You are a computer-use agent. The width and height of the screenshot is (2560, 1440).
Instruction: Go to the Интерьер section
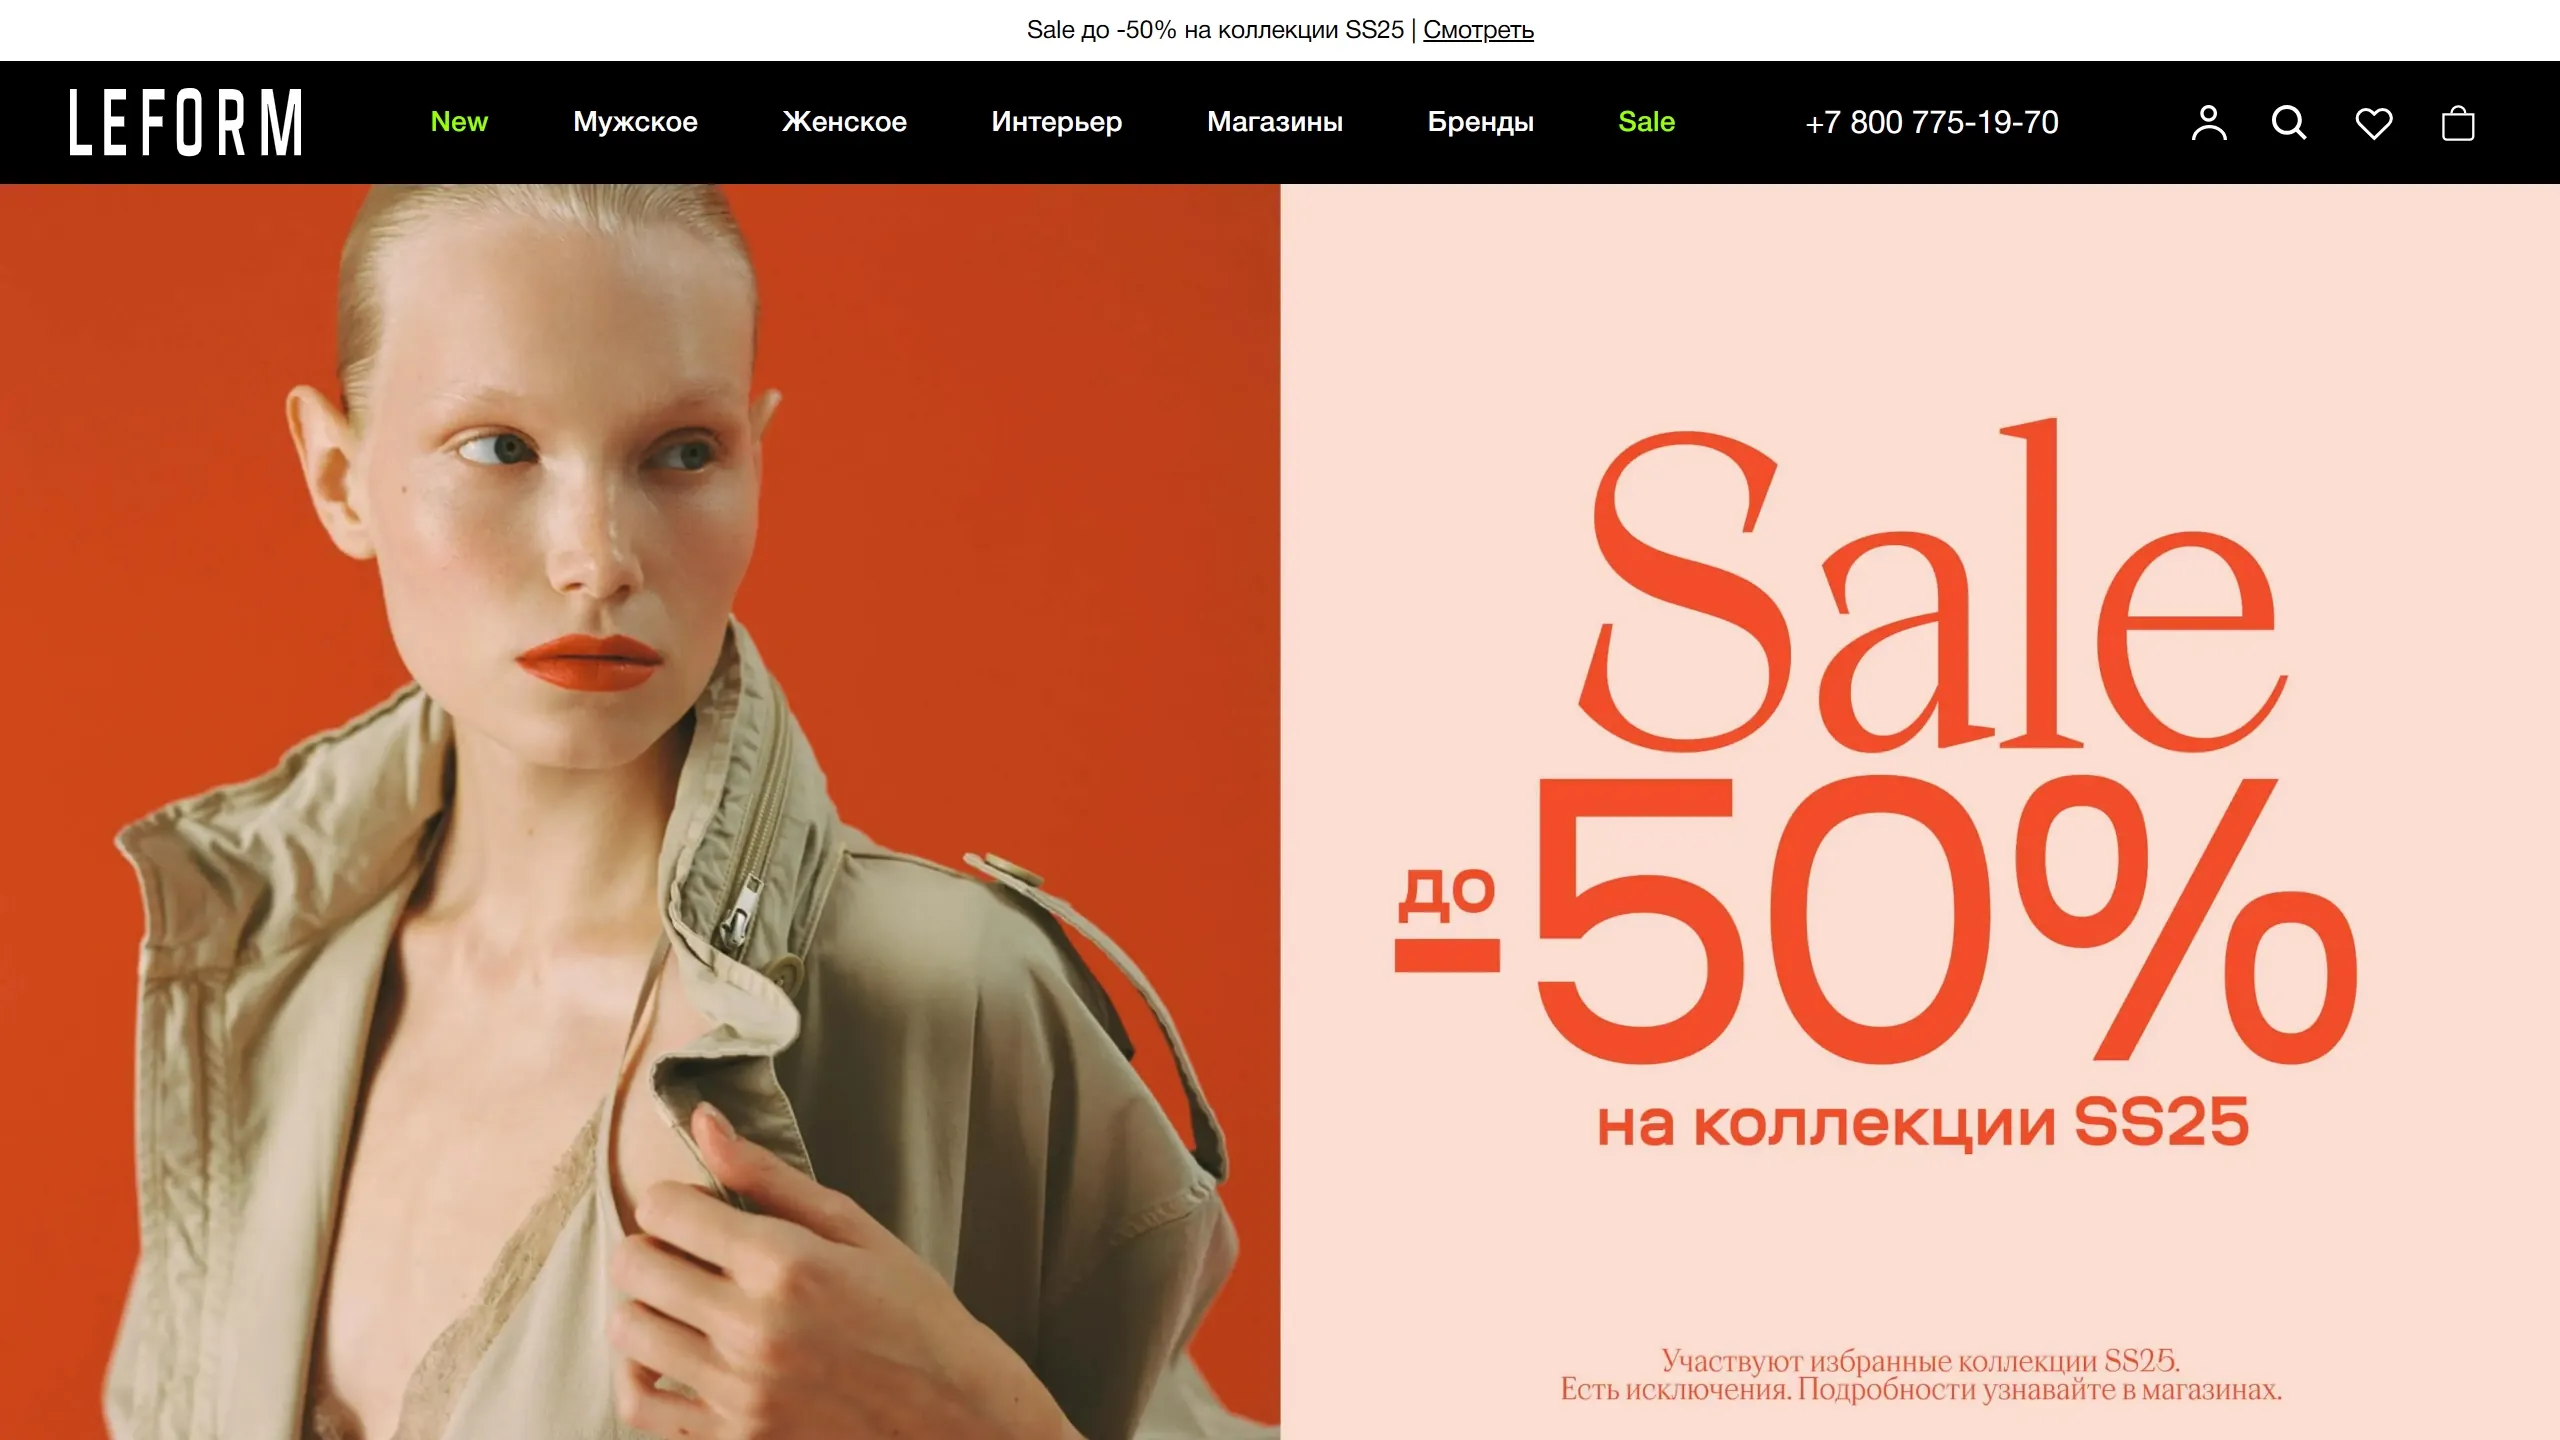click(1057, 122)
